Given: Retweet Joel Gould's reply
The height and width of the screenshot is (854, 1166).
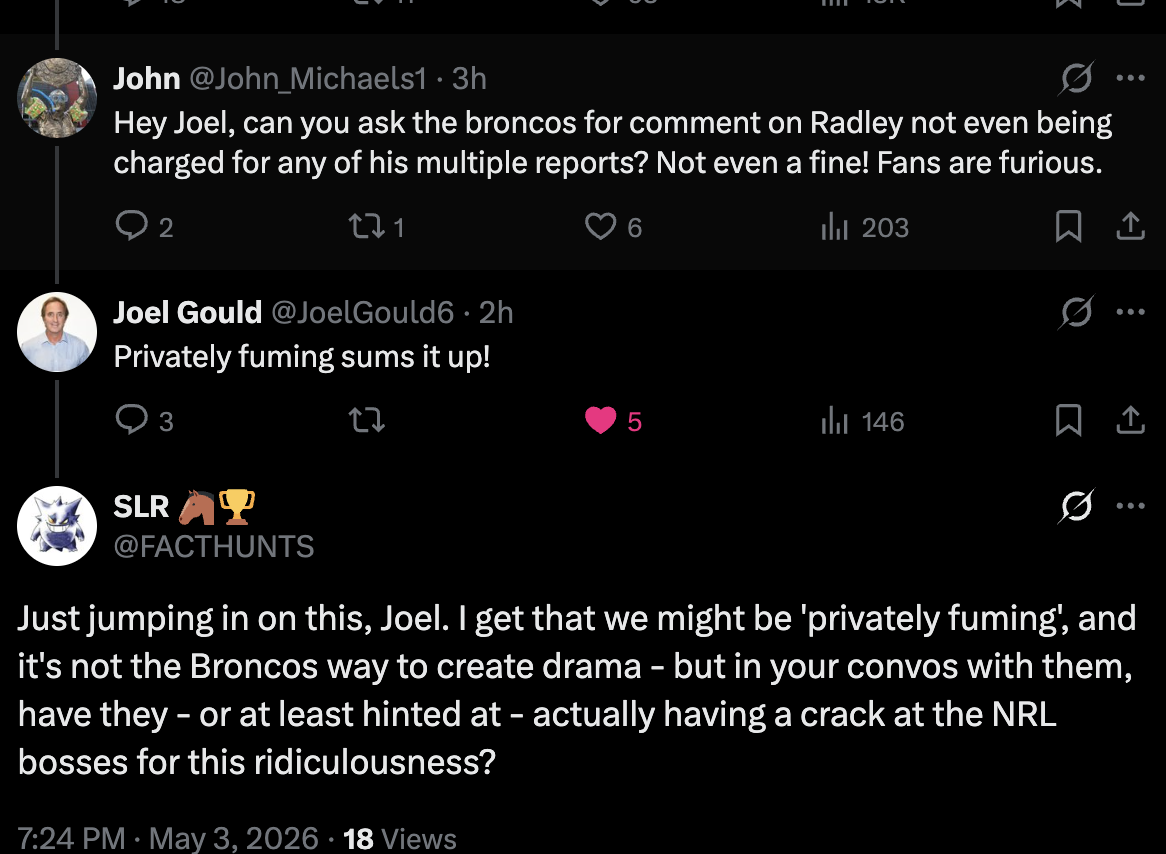Looking at the screenshot, I should [367, 420].
